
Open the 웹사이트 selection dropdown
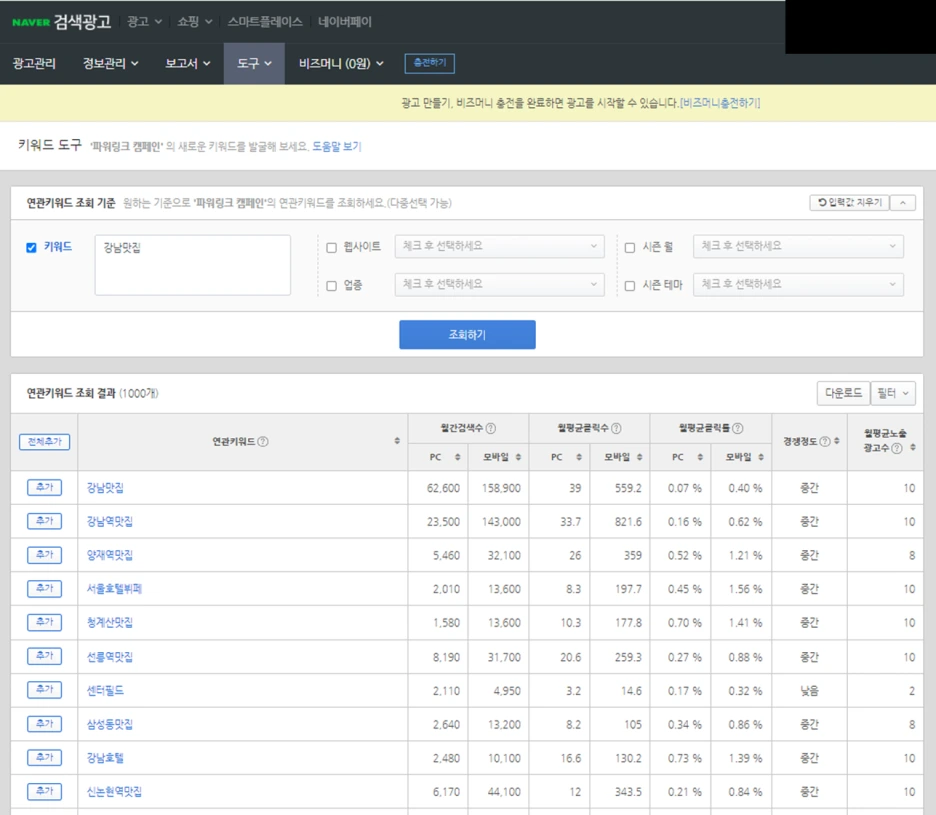pyautogui.click(x=499, y=246)
